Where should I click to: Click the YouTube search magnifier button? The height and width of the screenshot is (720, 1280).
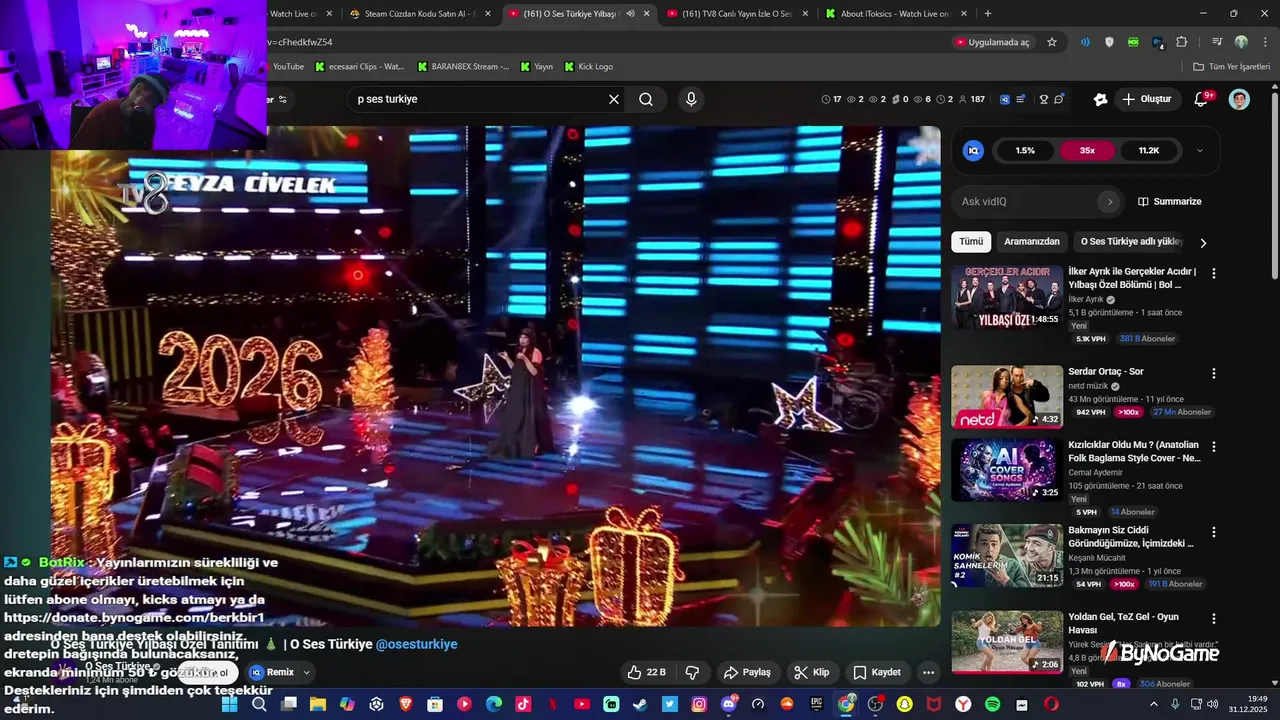(x=646, y=99)
